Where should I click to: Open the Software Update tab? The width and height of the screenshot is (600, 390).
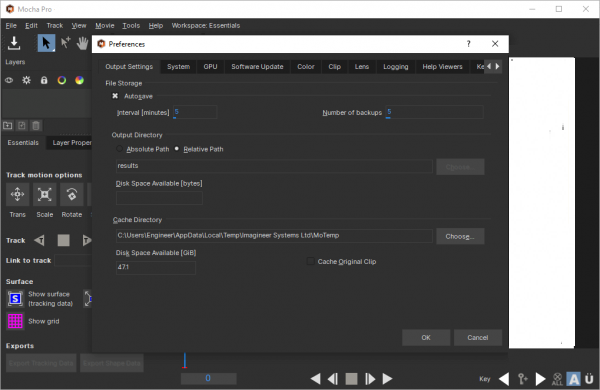point(257,67)
